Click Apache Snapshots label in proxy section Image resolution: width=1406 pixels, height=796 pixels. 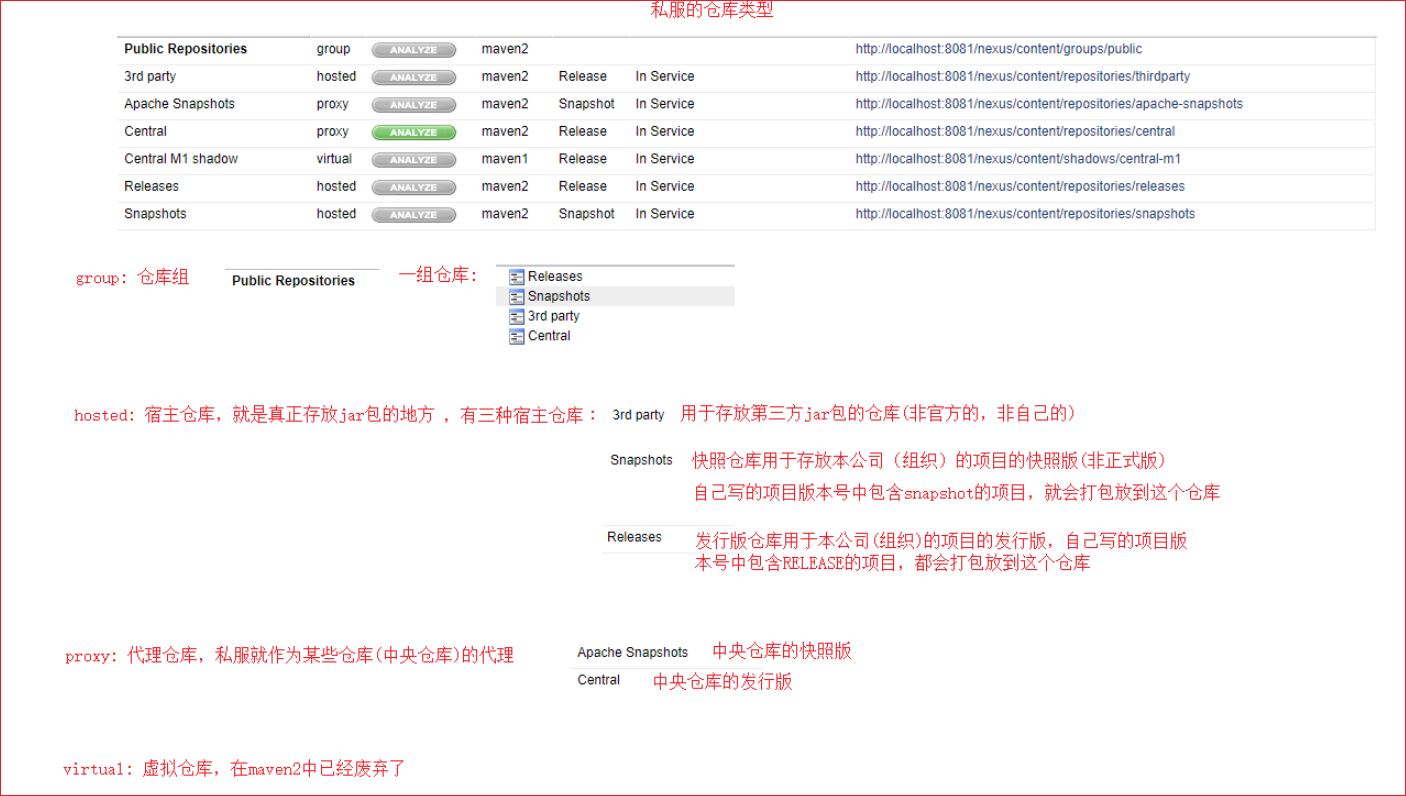[632, 652]
